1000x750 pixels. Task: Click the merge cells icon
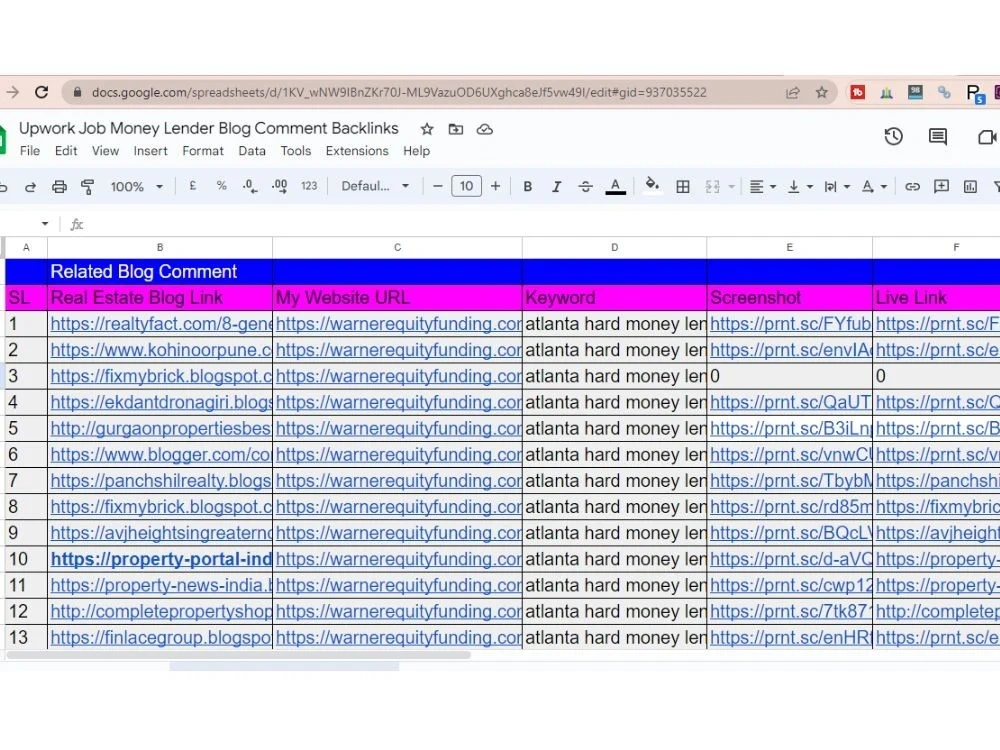click(712, 186)
